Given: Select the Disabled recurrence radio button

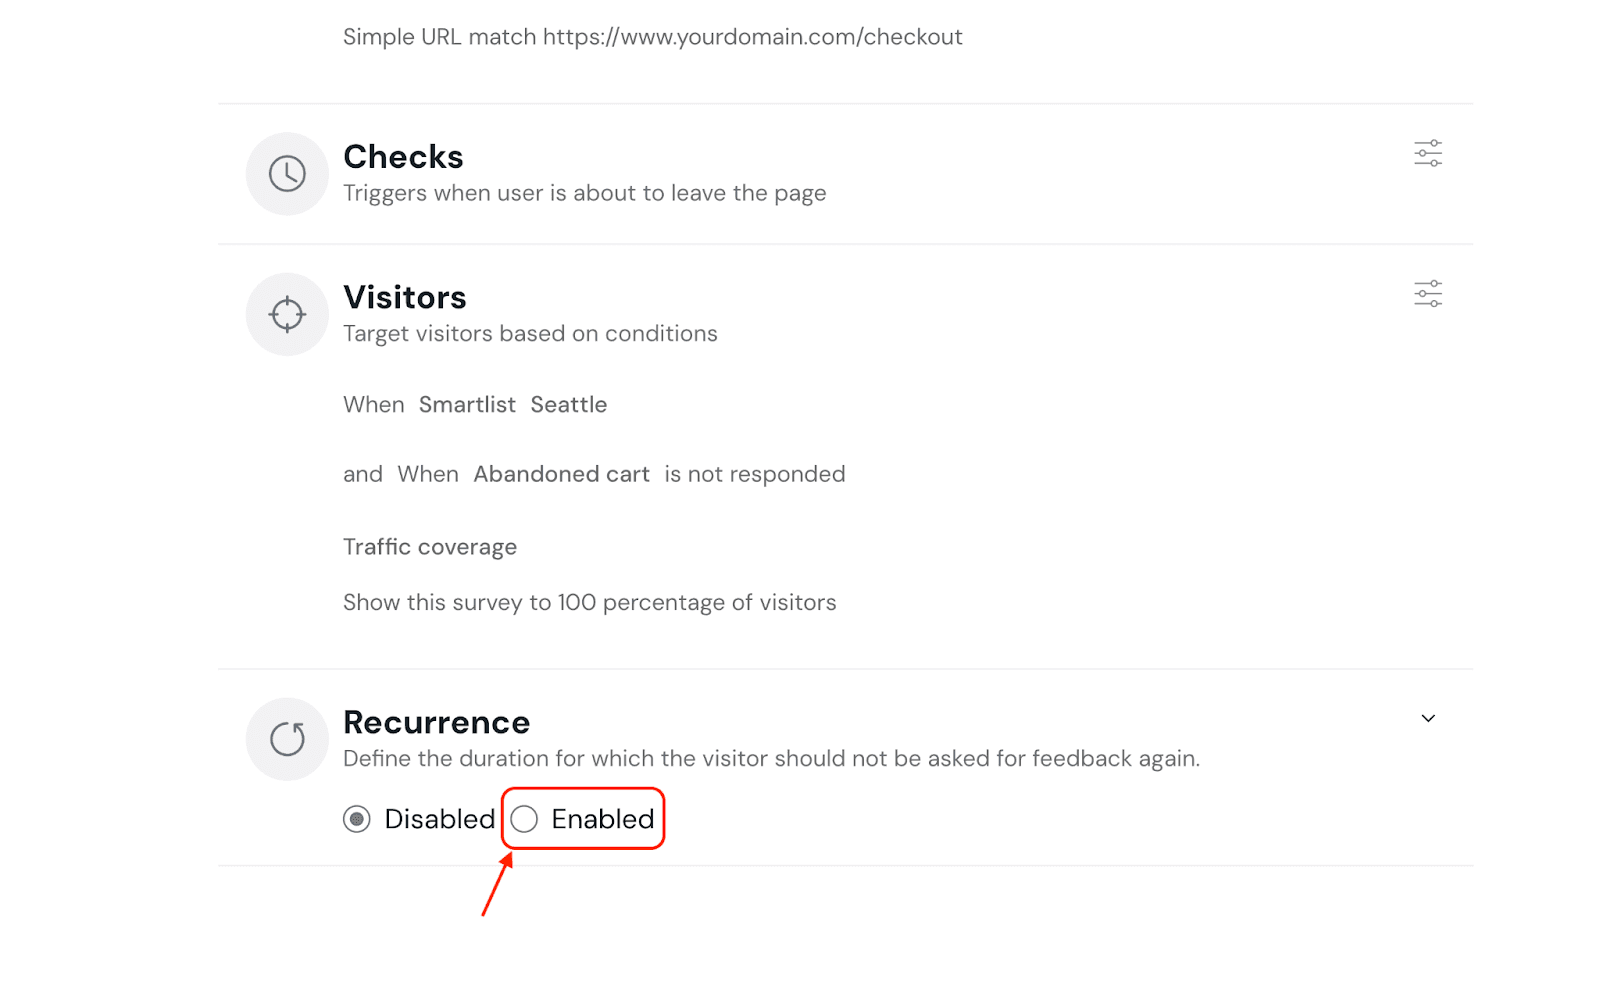Looking at the screenshot, I should 357,819.
